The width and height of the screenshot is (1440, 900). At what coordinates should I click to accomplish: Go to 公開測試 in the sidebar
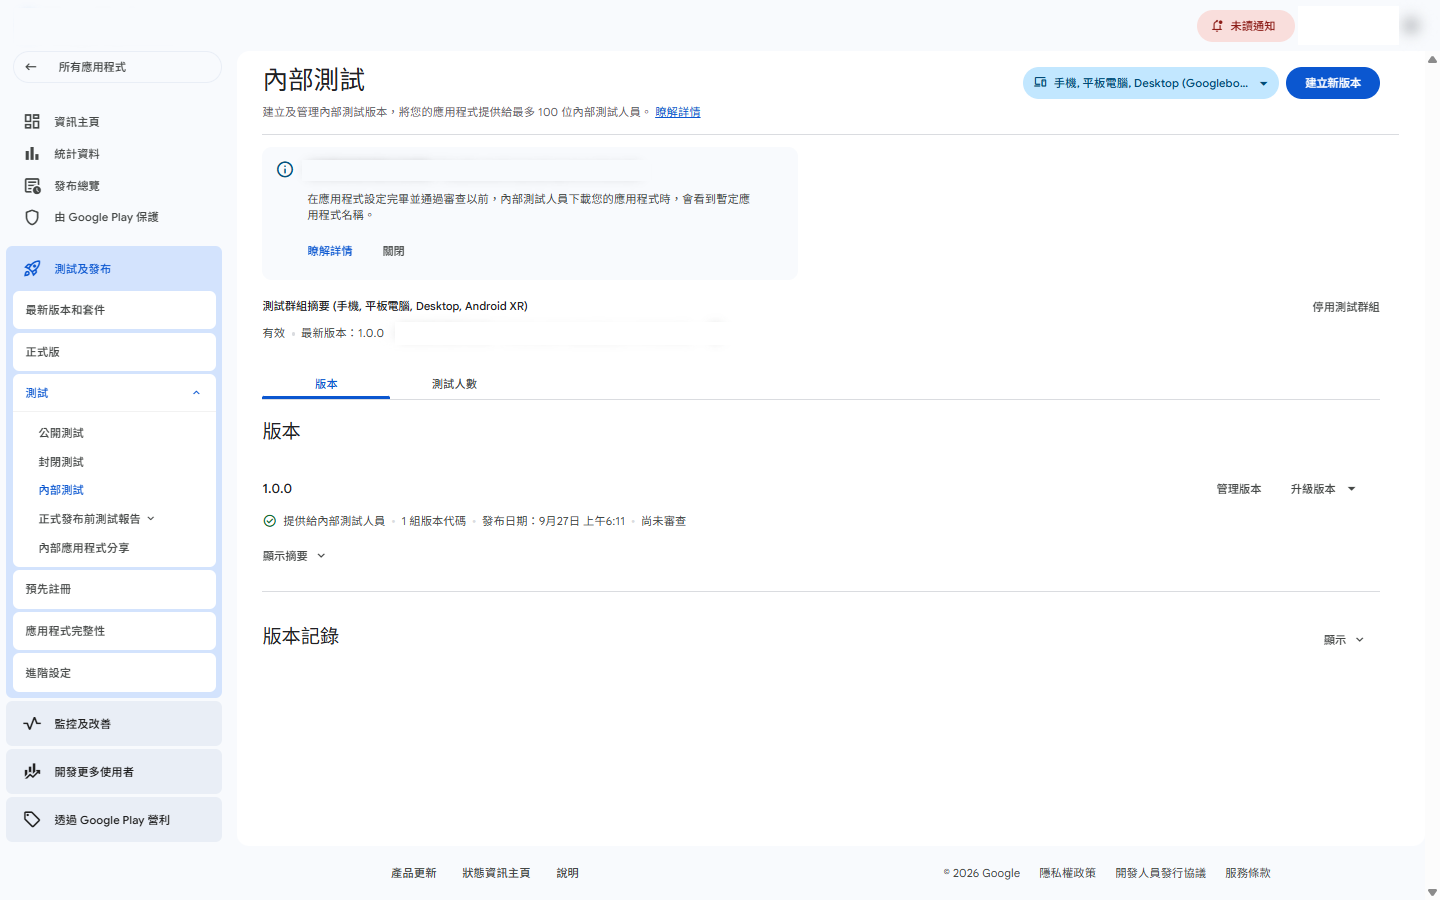coord(61,433)
